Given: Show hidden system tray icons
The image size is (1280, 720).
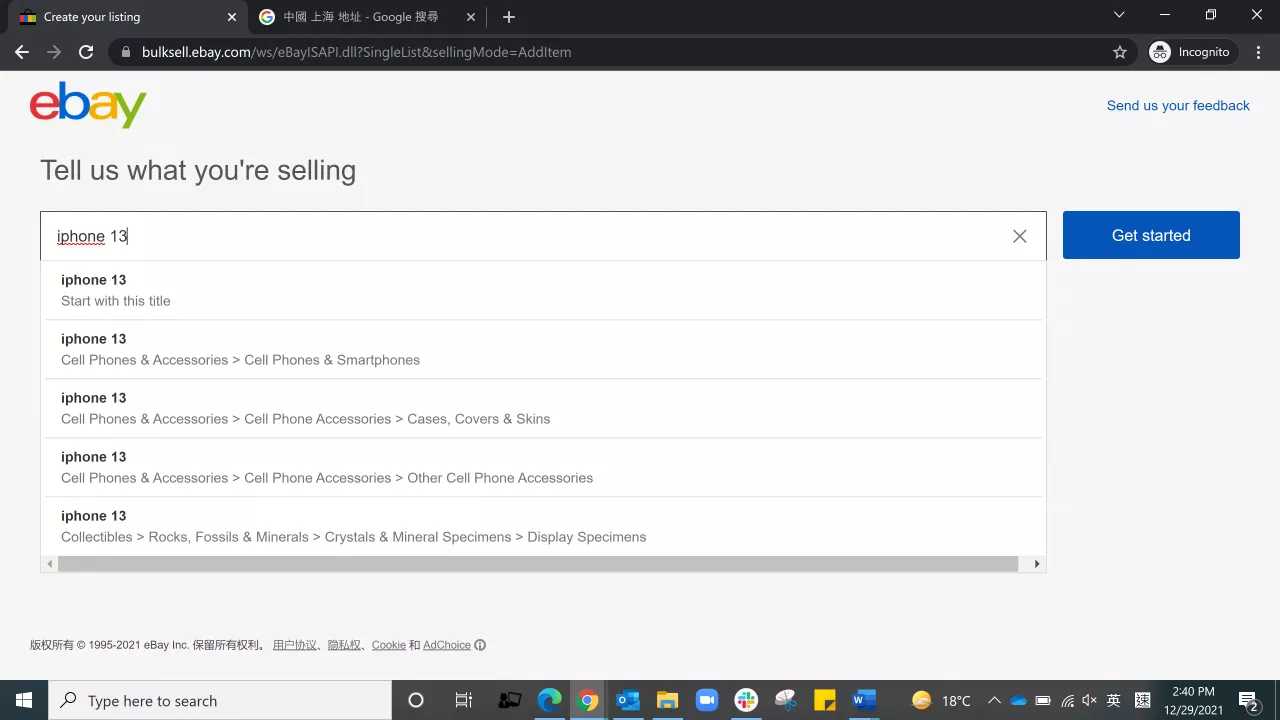Looking at the screenshot, I should click(994, 700).
